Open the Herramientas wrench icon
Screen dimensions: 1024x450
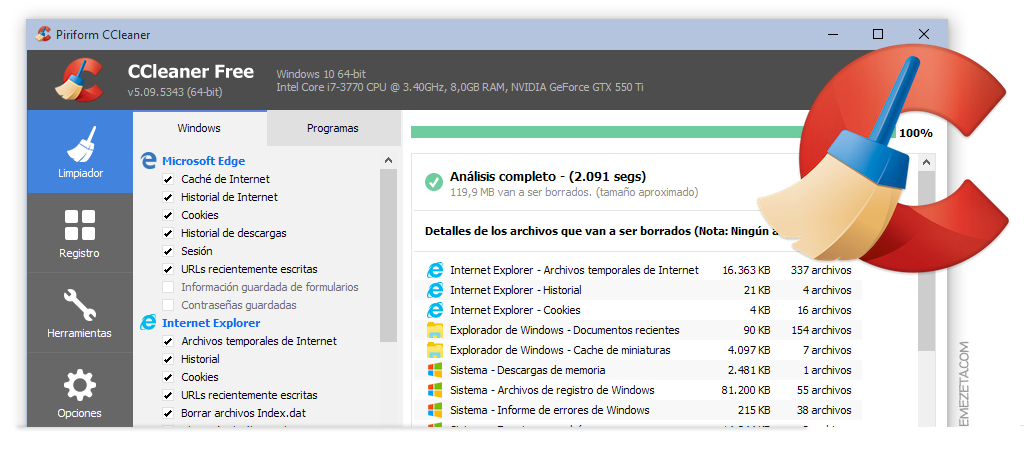click(80, 304)
